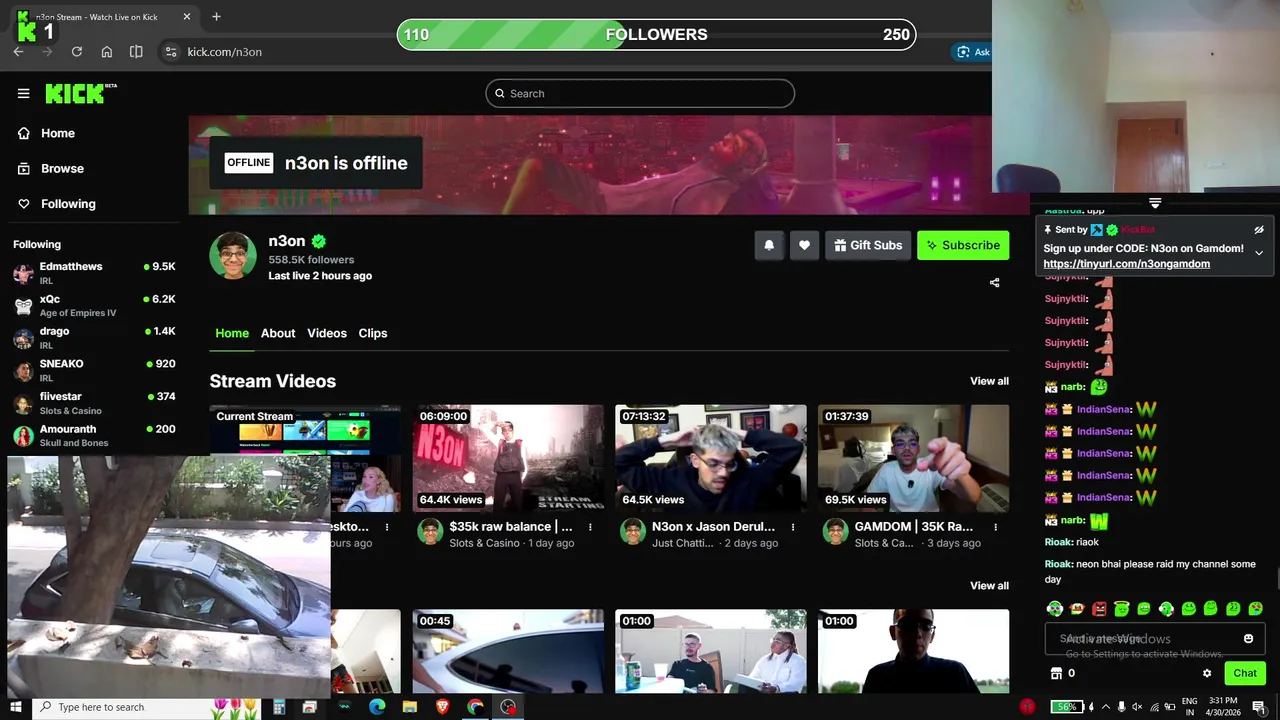
Task: Toggle n3on notification bell
Action: (x=769, y=245)
